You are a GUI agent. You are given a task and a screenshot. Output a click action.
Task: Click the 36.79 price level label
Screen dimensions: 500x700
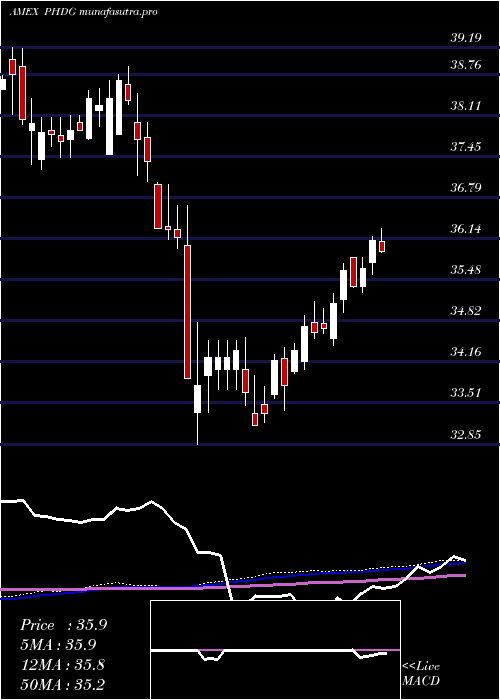466,188
